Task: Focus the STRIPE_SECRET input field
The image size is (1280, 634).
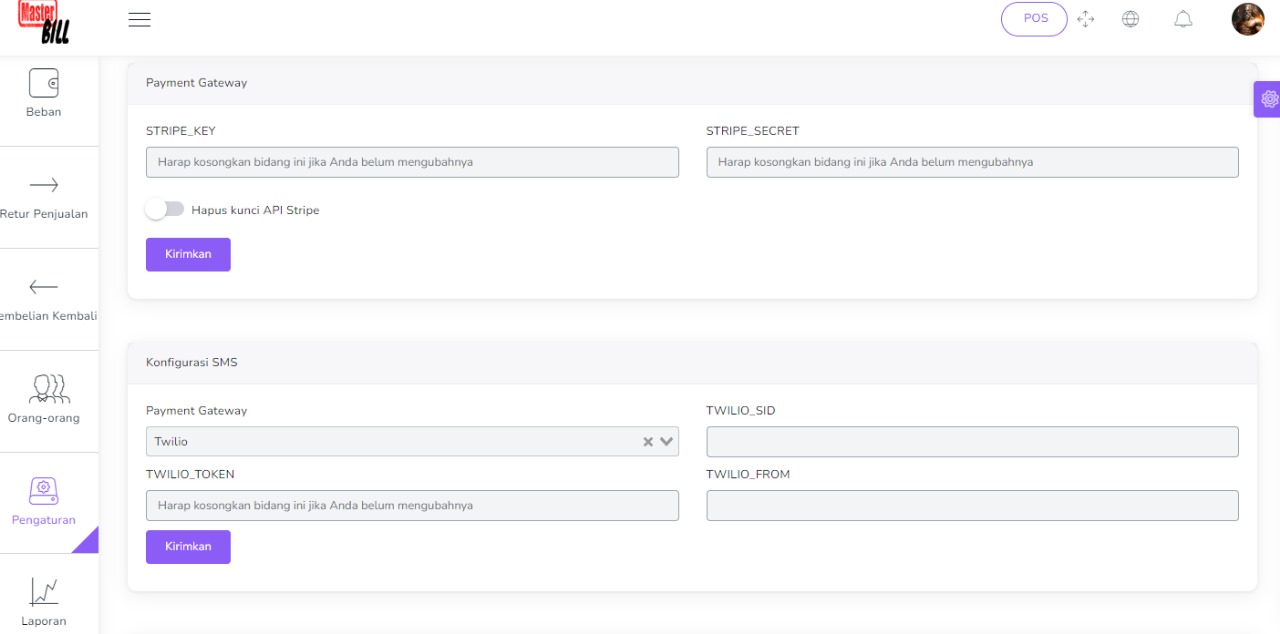Action: pos(972,162)
